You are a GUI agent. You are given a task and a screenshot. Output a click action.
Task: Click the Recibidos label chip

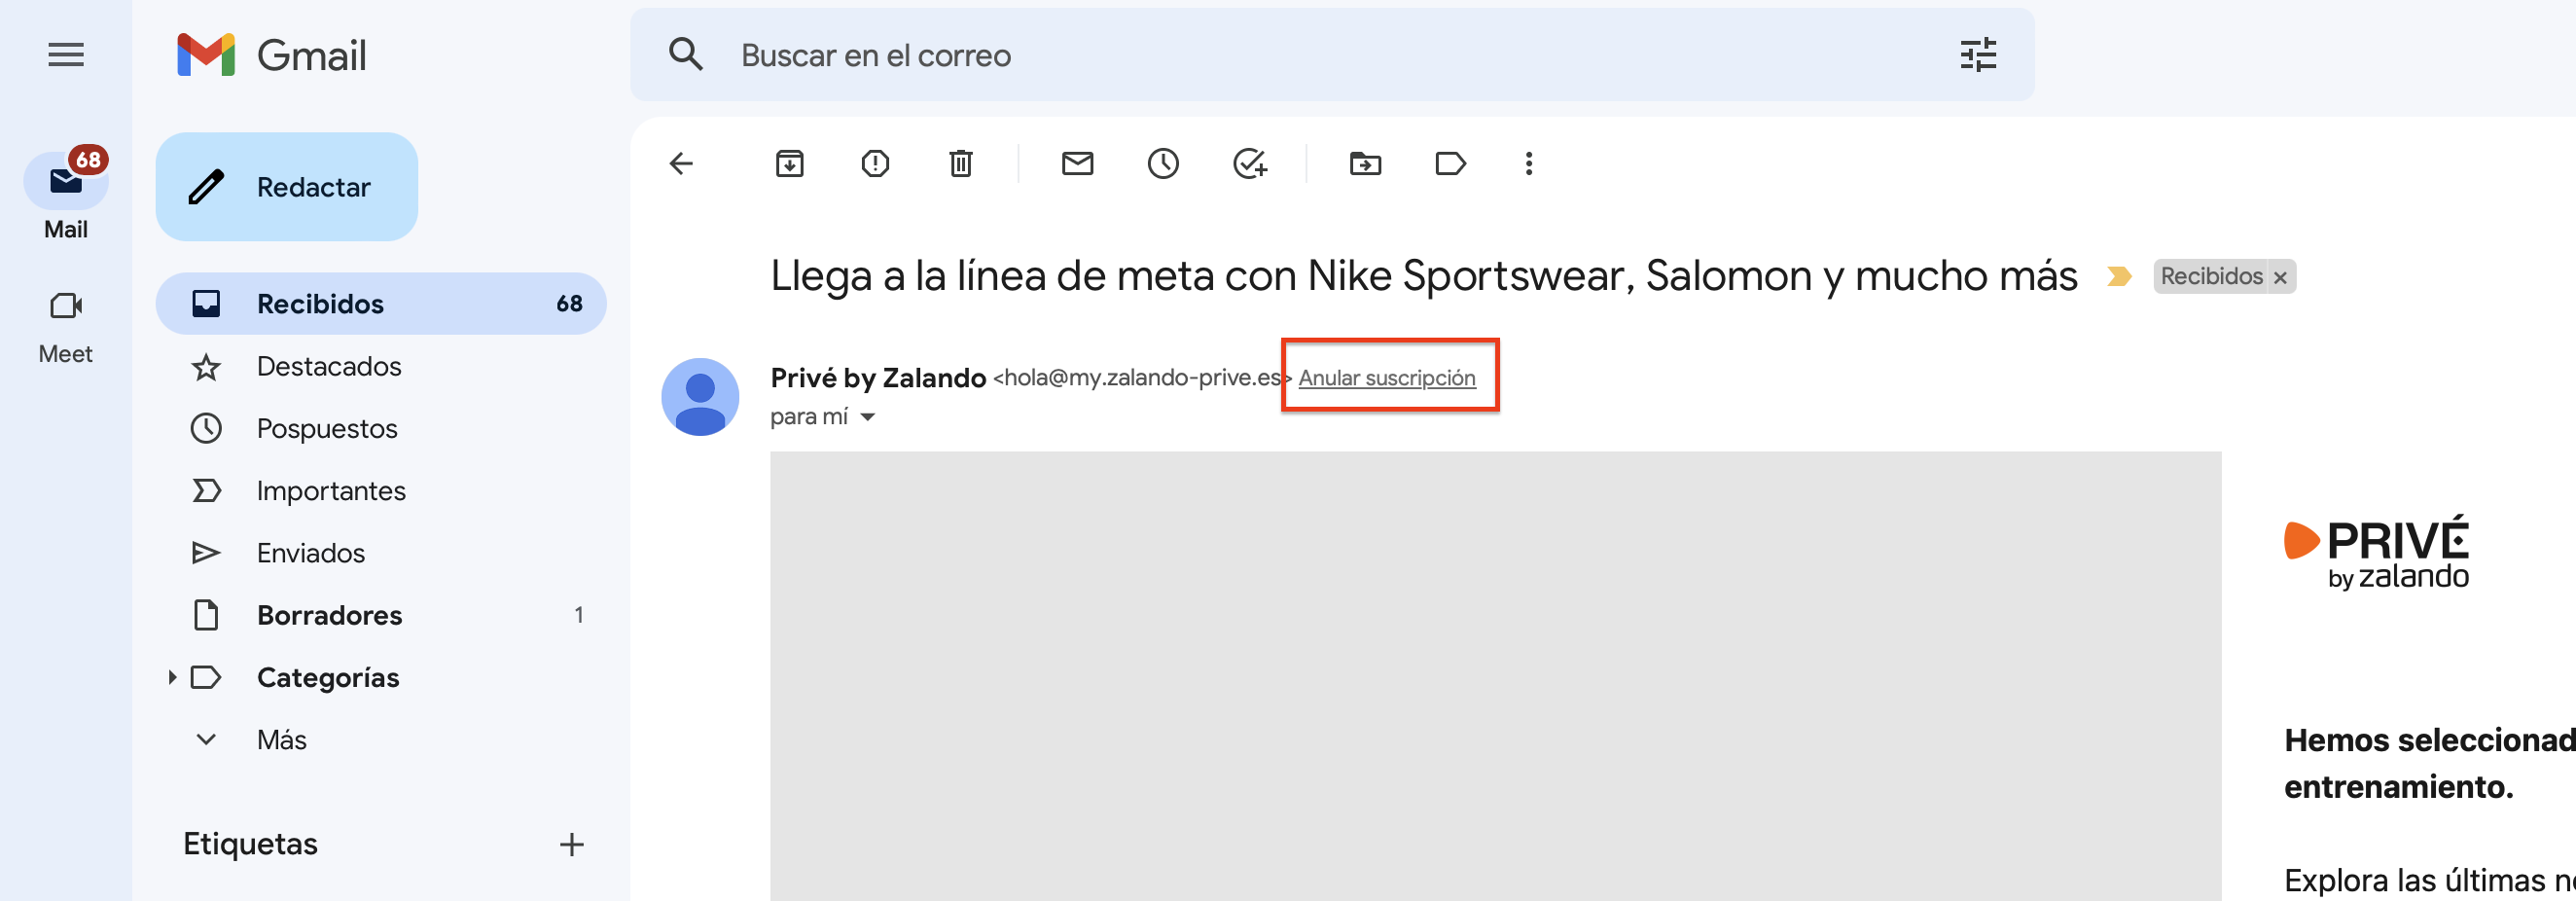pos(2211,277)
